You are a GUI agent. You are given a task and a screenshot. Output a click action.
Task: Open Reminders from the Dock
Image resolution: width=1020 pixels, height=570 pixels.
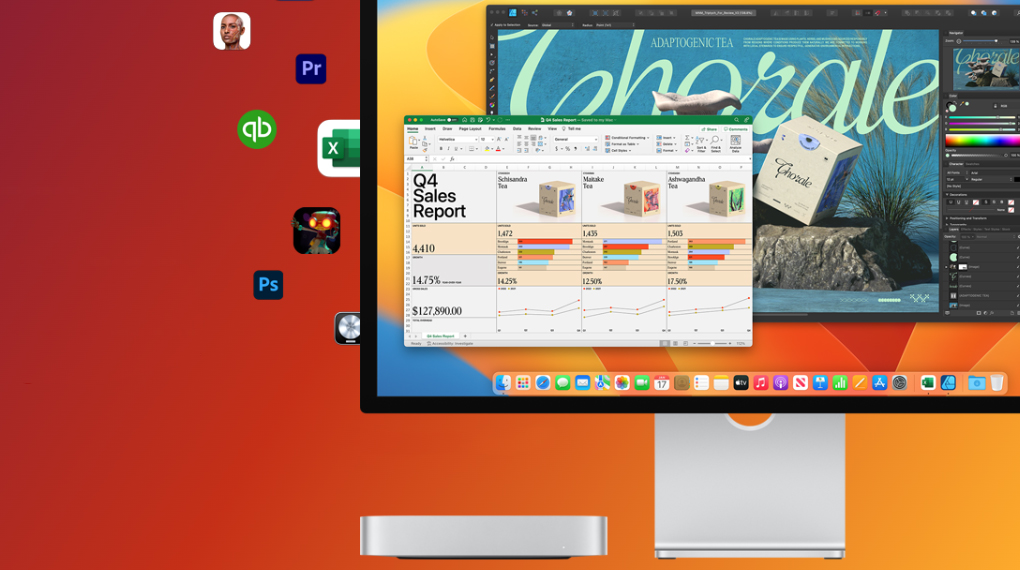point(701,383)
